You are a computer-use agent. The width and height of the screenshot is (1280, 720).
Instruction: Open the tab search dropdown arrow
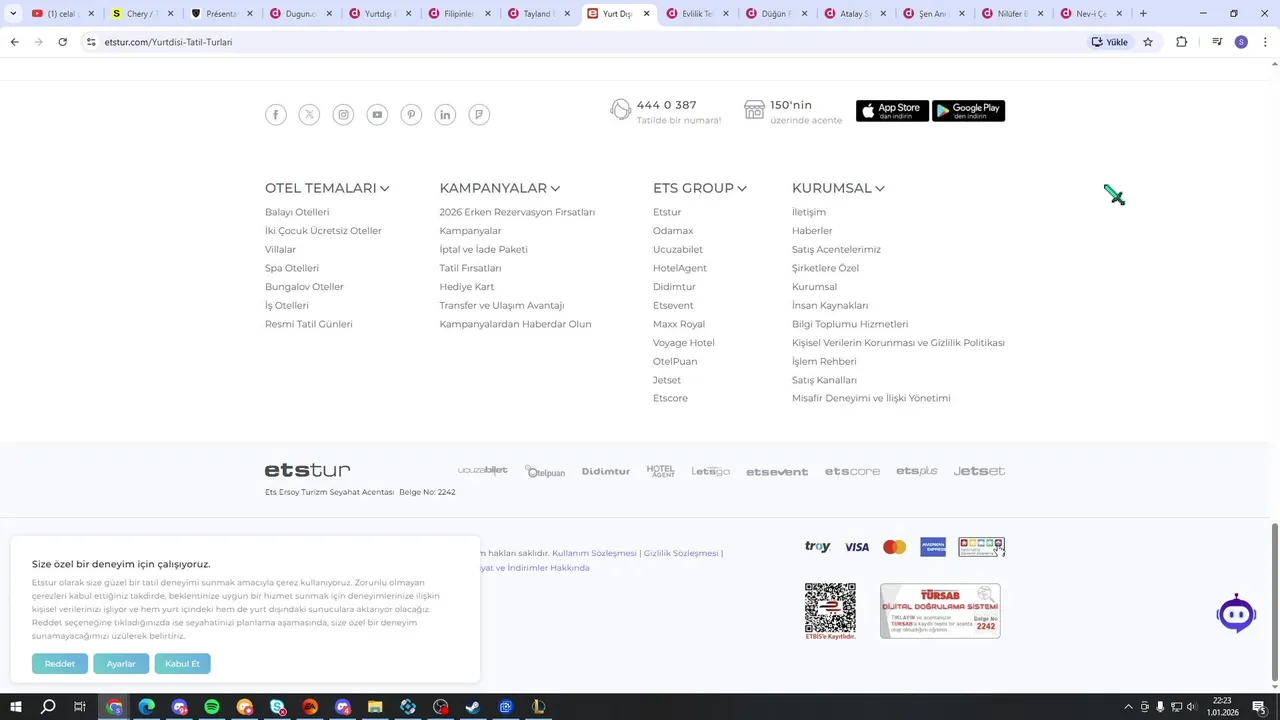pyautogui.click(x=12, y=13)
